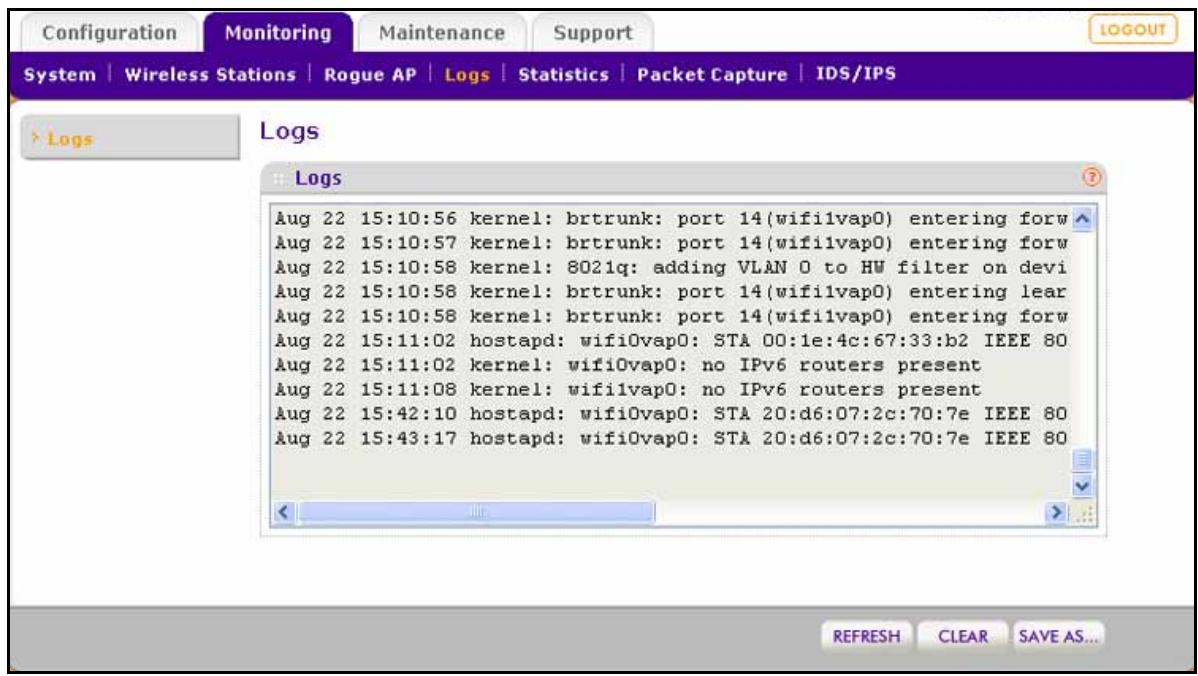Viewport: 1198px width, 676px height.
Task: Click the LOGOUT button
Action: (x=1132, y=30)
